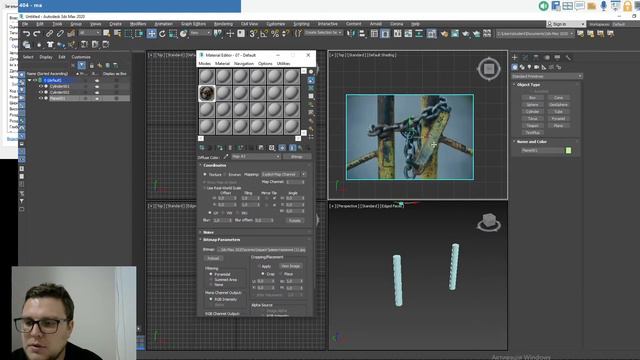The width and height of the screenshot is (640, 360).
Task: Click the Box primitive button
Action: (x=532, y=98)
